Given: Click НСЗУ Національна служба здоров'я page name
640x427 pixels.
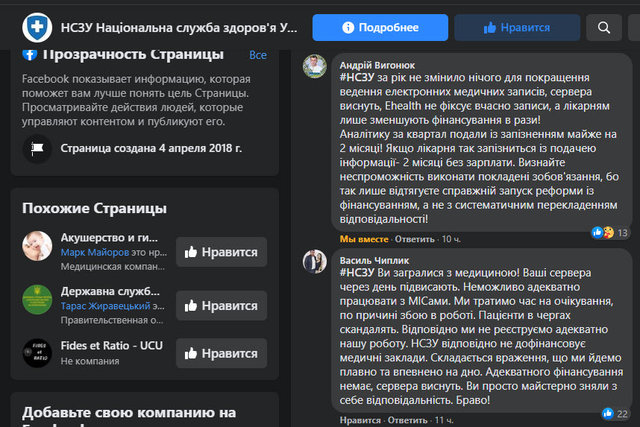Looking at the screenshot, I should (179, 28).
